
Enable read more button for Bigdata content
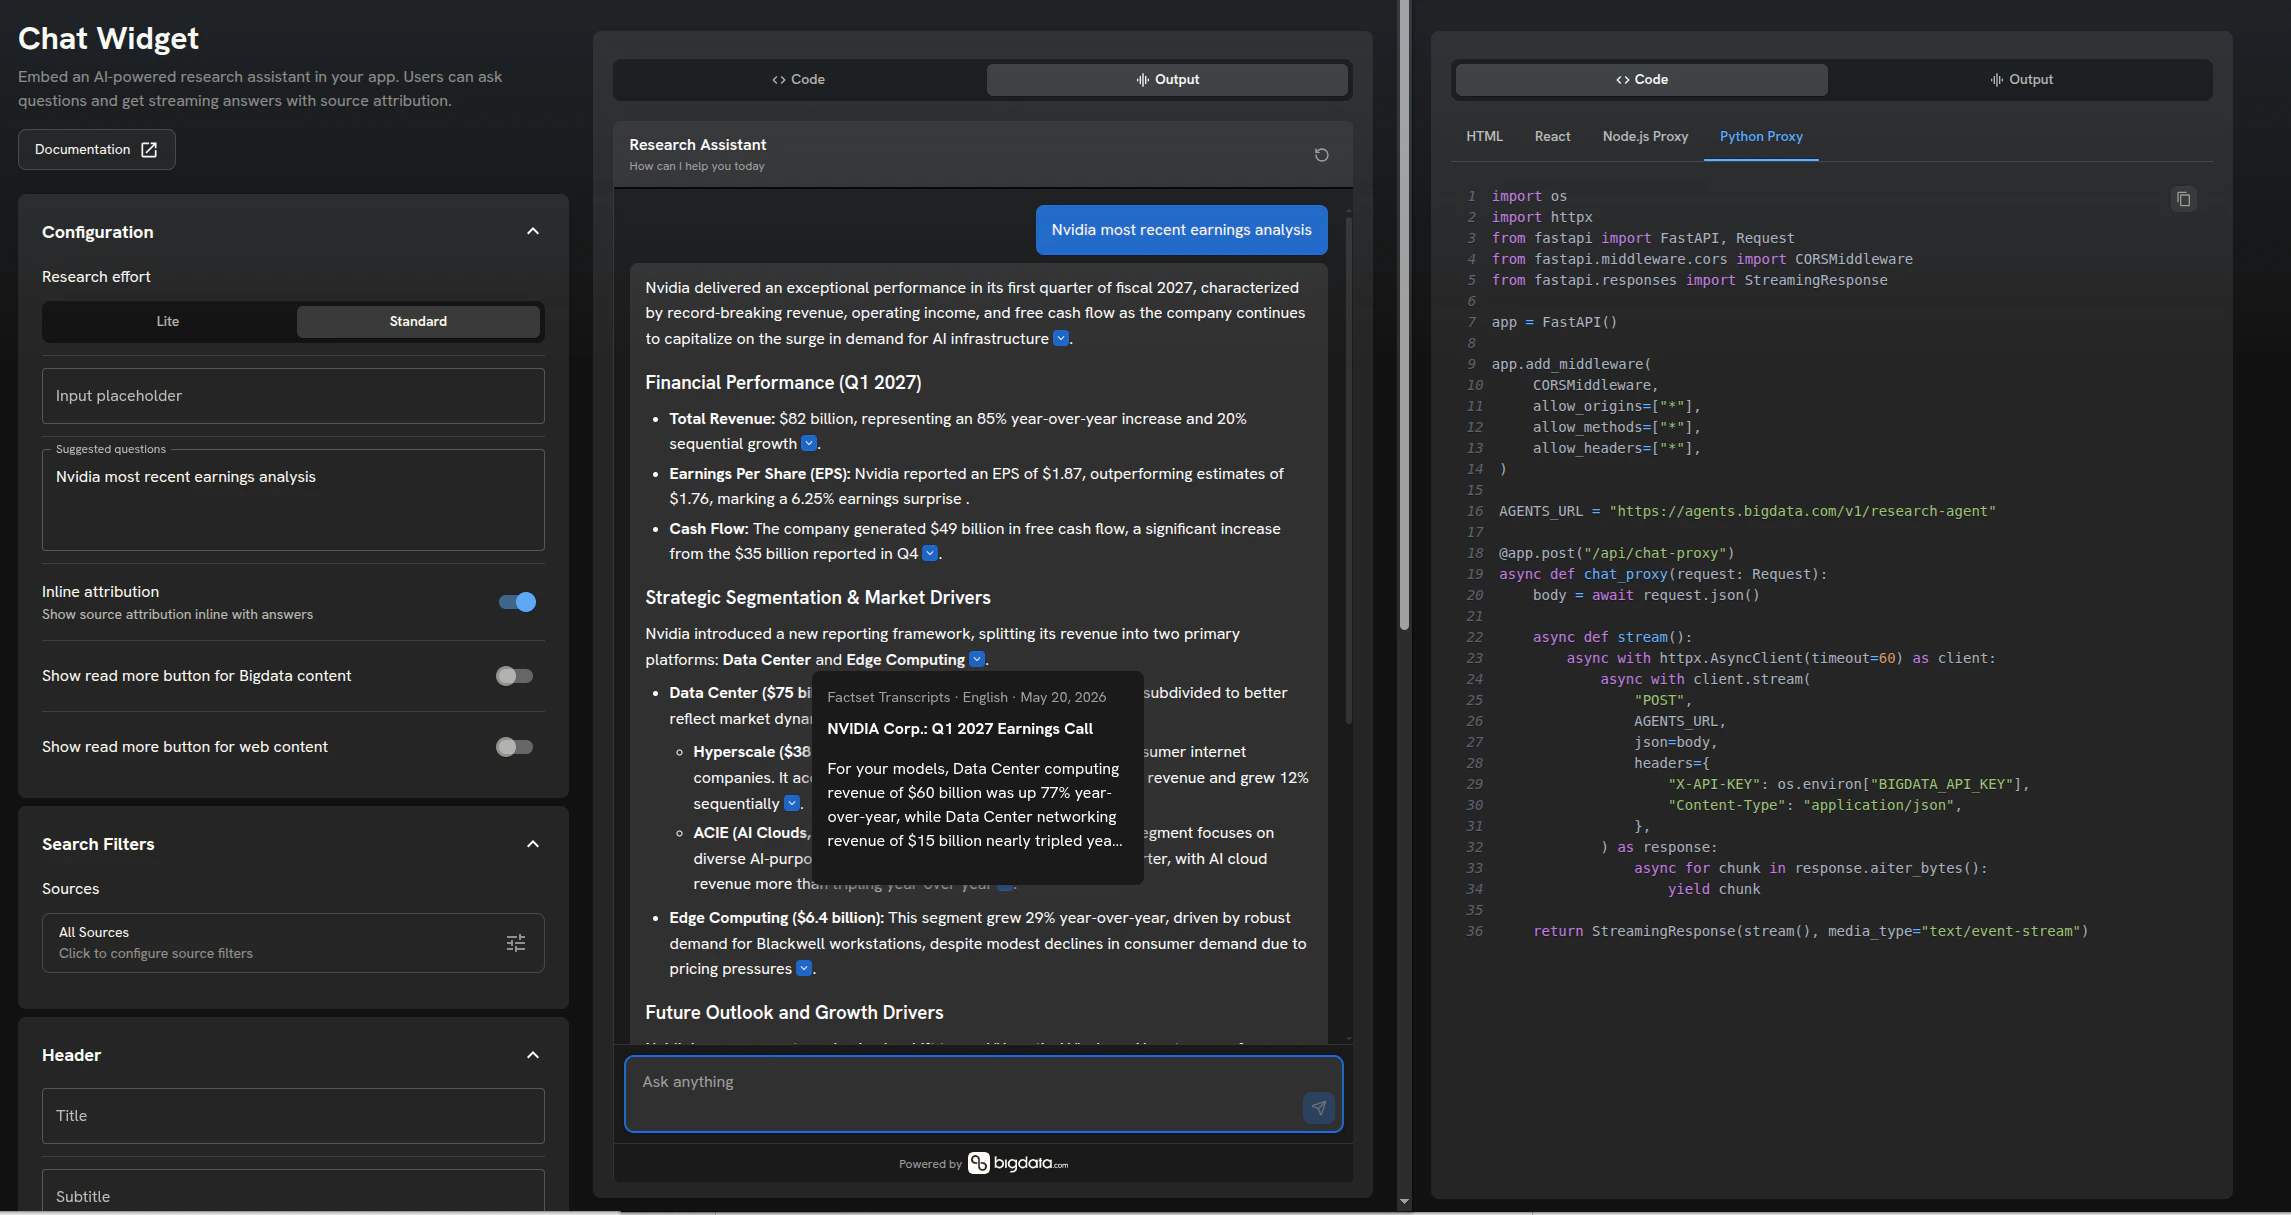click(x=515, y=676)
